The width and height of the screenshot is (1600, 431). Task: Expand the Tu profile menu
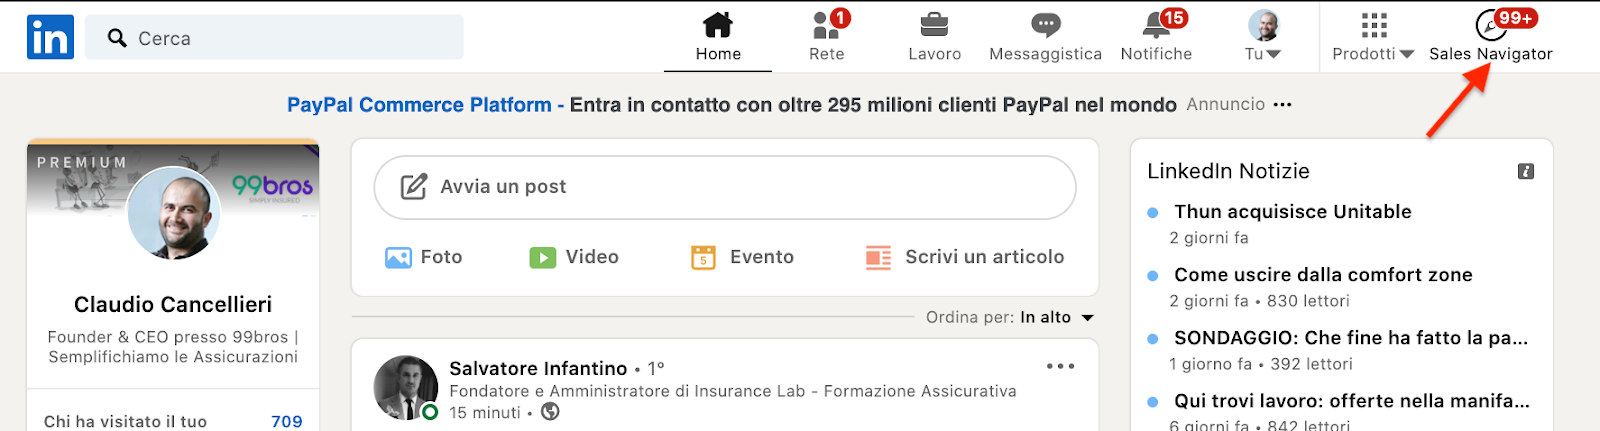[x=1263, y=37]
